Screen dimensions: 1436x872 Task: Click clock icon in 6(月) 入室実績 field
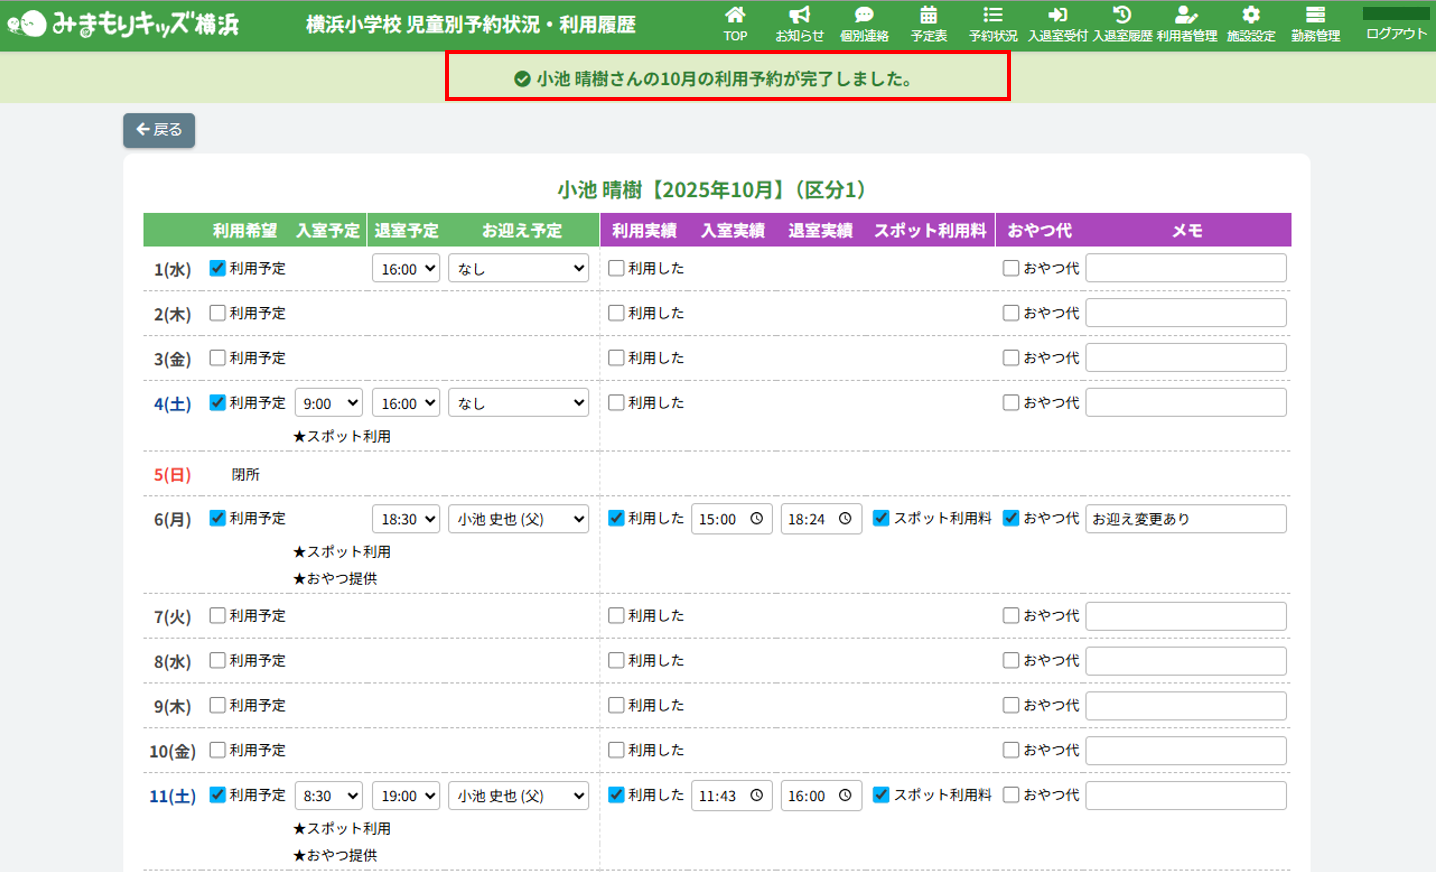[x=757, y=519]
